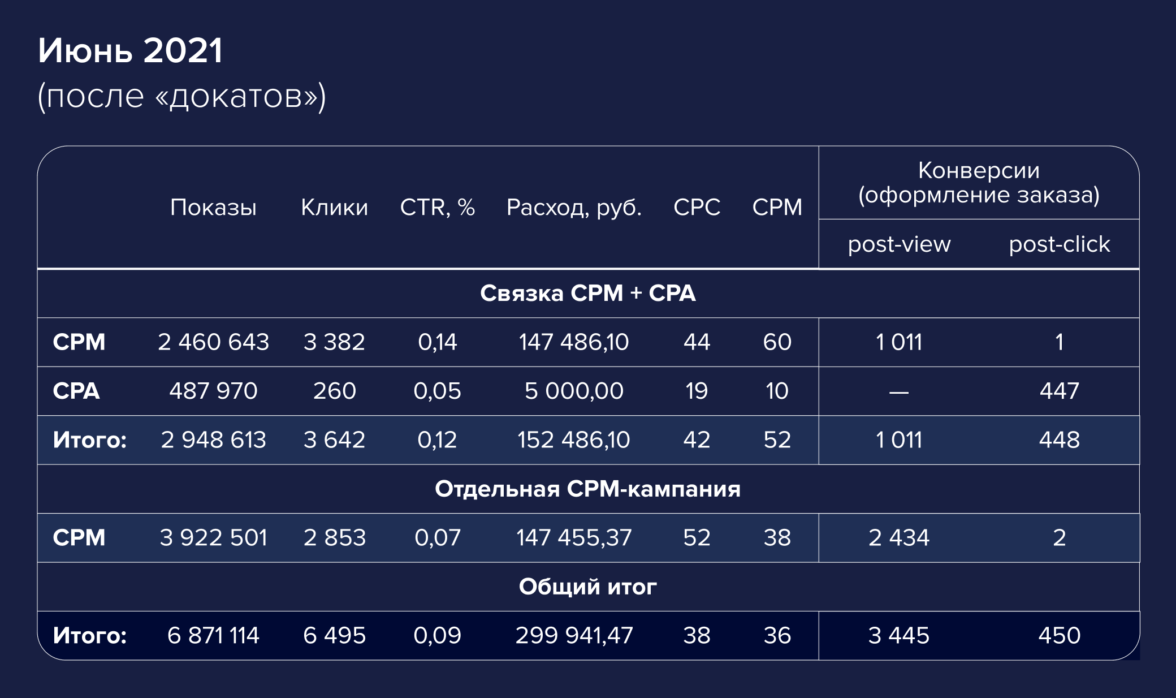Select the "CPA" row label
The height and width of the screenshot is (698, 1176).
coord(77,391)
